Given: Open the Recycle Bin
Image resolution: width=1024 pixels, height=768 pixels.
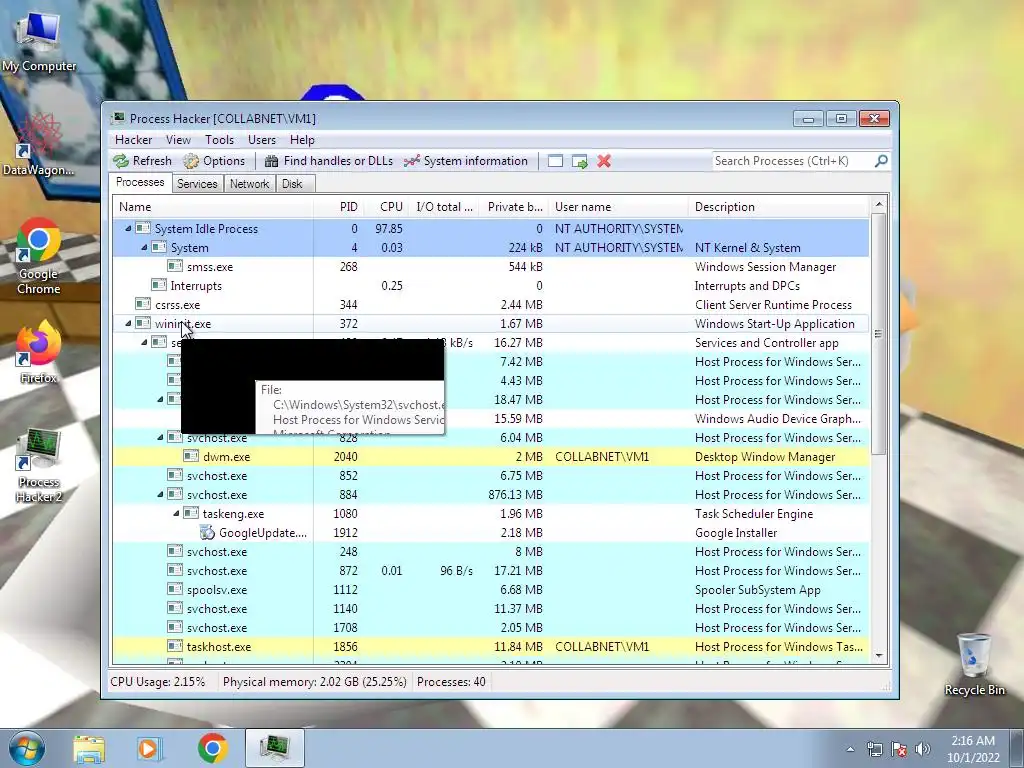Looking at the screenshot, I should click(x=974, y=664).
